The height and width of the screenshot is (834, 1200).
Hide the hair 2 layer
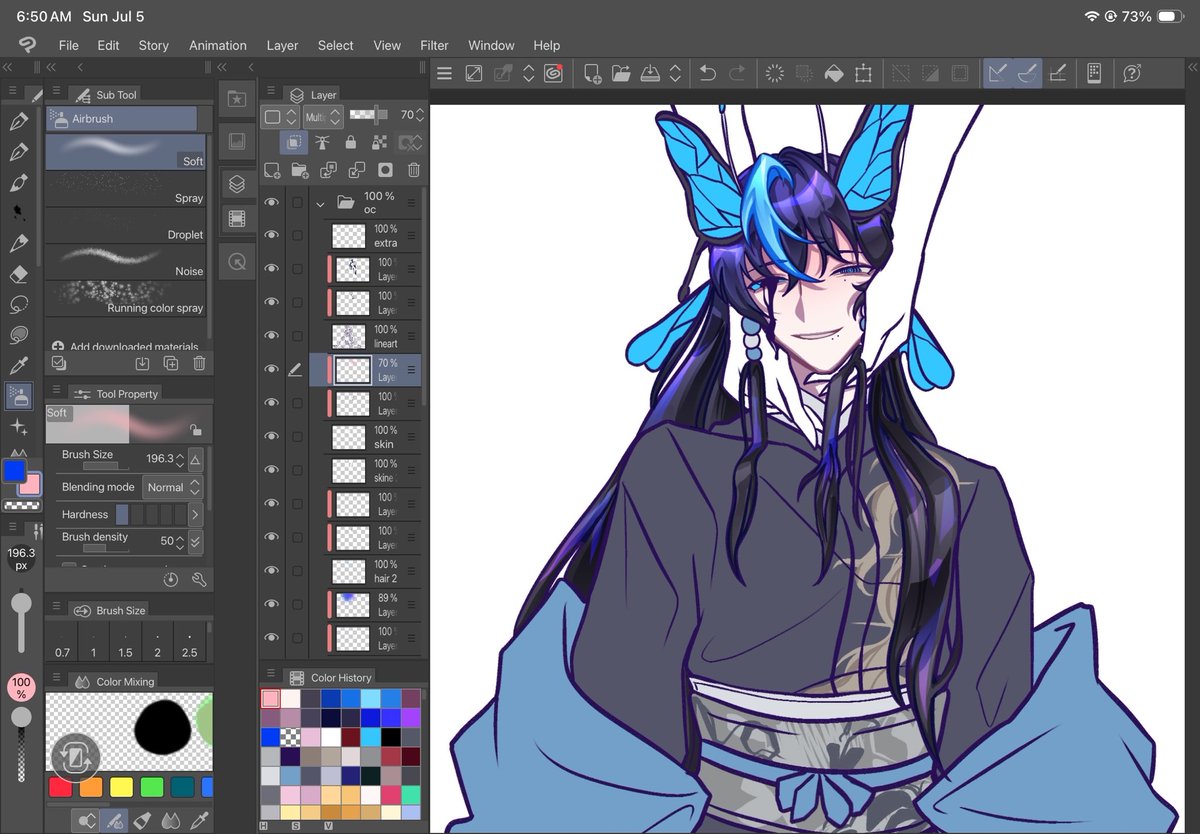point(271,570)
